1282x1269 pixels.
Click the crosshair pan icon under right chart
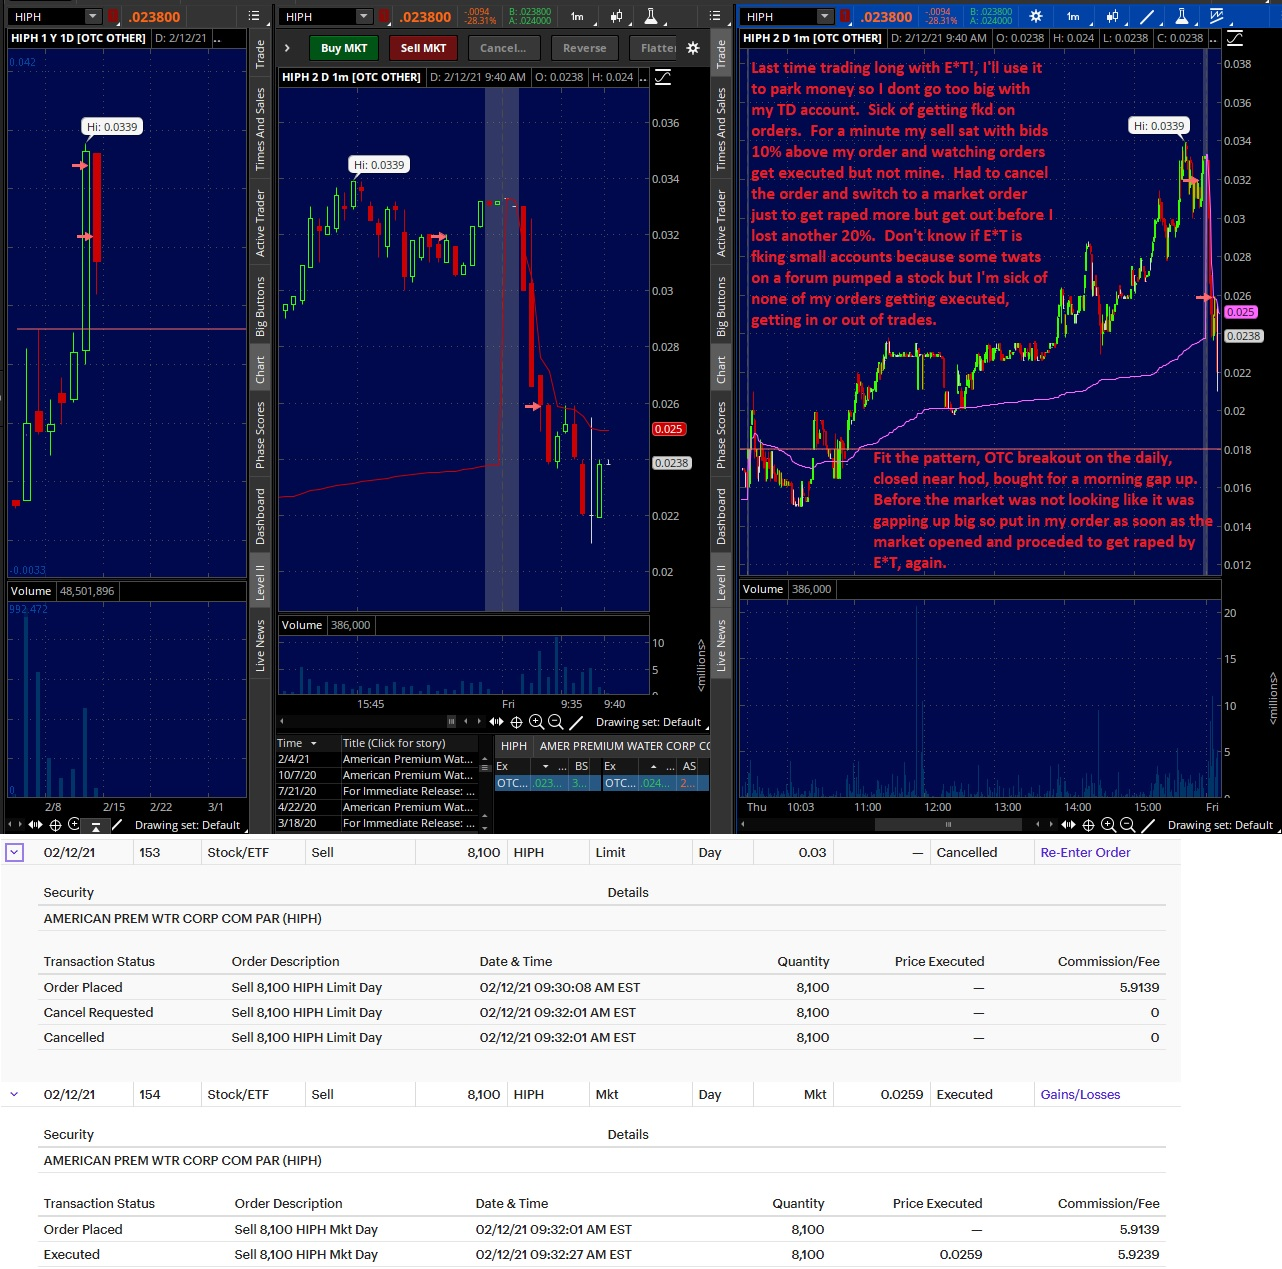coord(1089,825)
